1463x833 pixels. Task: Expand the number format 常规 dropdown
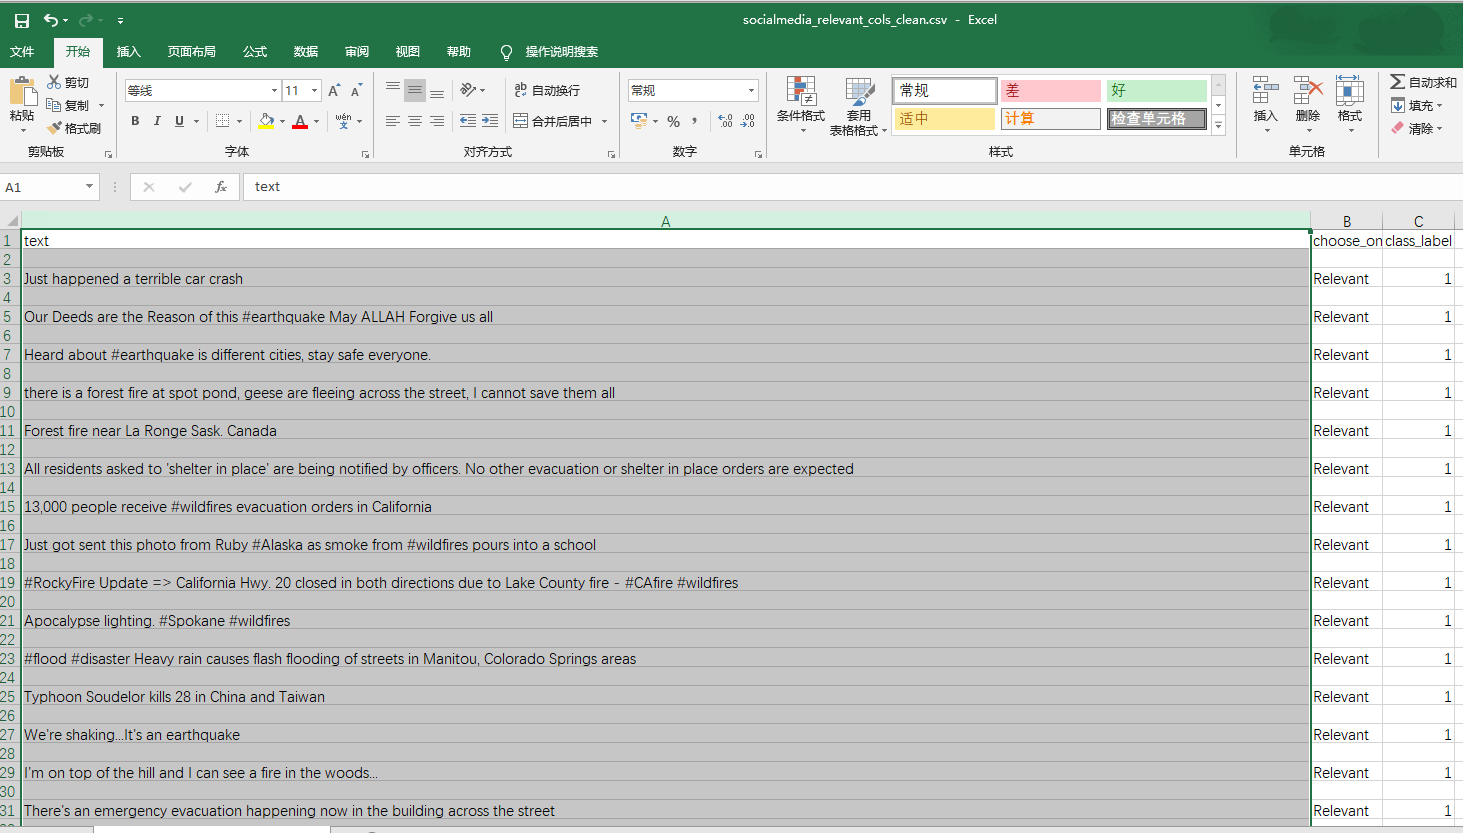pyautogui.click(x=751, y=90)
